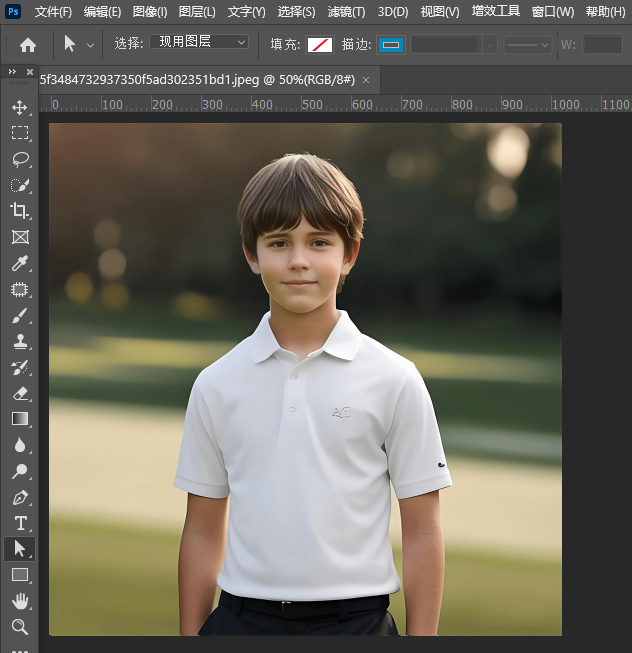The width and height of the screenshot is (632, 653).
Task: Click the horizontal ruler at top
Action: tap(335, 104)
